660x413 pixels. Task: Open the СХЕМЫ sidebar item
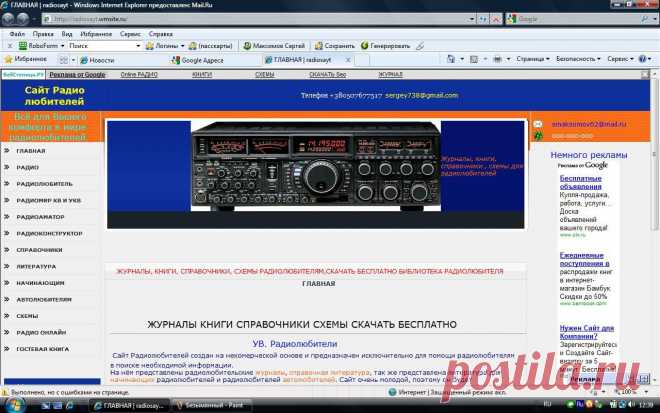click(27, 316)
